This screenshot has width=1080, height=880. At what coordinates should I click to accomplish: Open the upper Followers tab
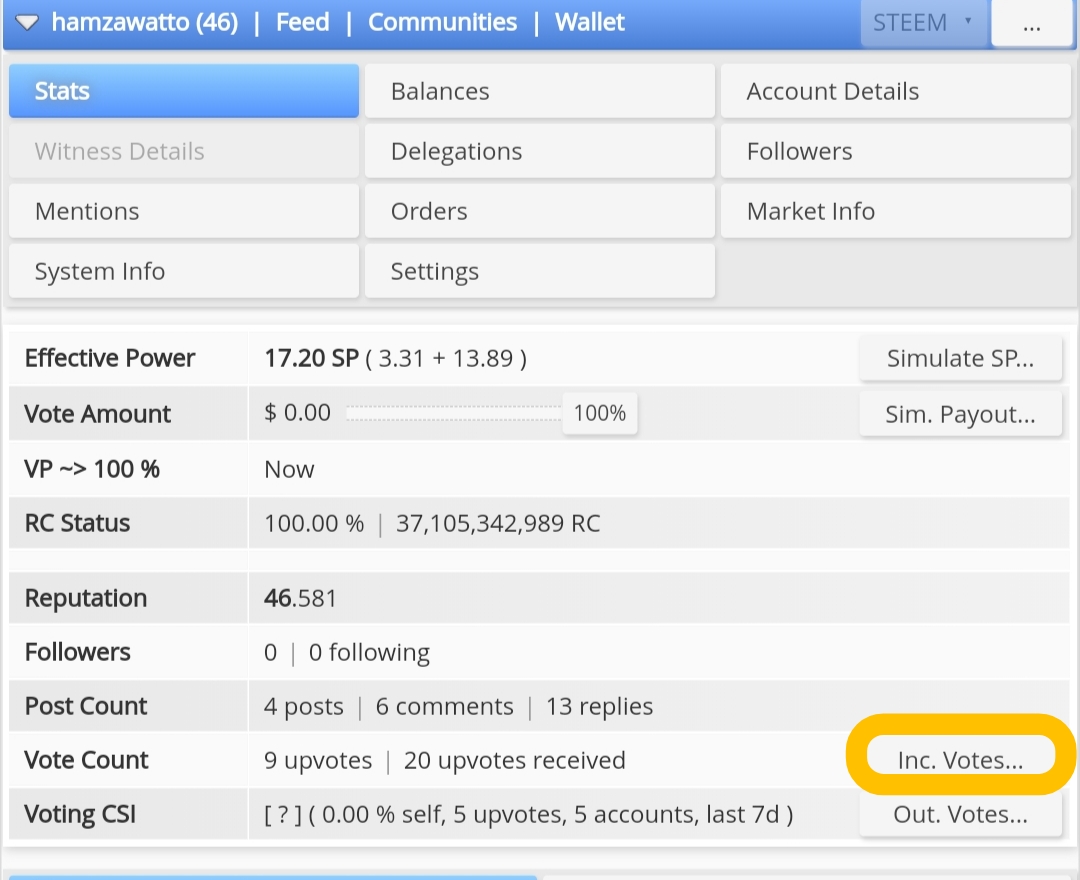[895, 151]
